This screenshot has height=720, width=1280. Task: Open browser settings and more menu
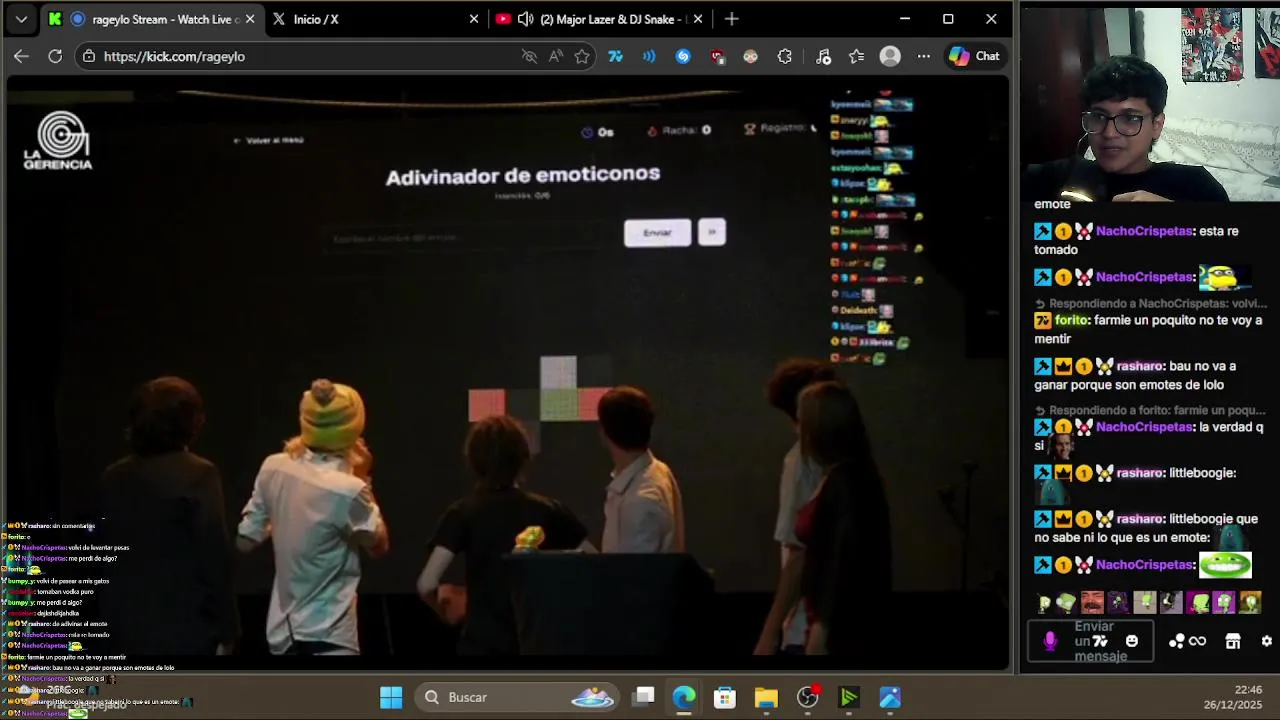point(924,56)
